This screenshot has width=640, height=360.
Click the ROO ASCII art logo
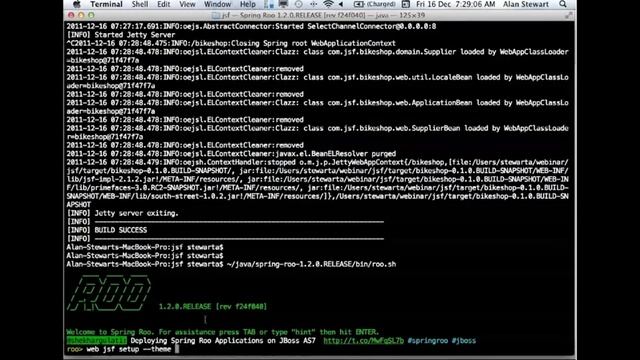tap(109, 293)
